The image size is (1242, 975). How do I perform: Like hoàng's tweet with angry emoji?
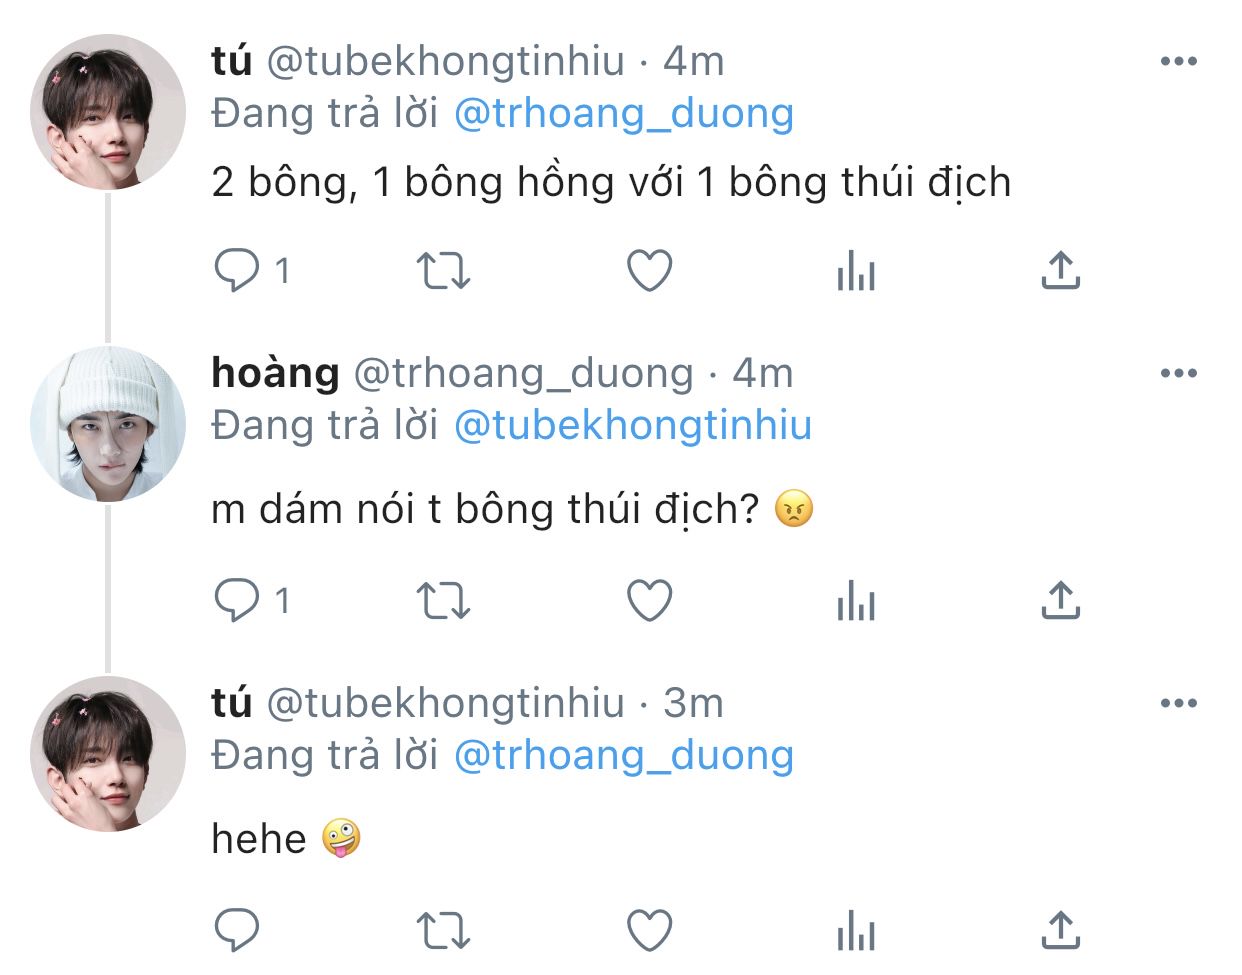coord(649,600)
